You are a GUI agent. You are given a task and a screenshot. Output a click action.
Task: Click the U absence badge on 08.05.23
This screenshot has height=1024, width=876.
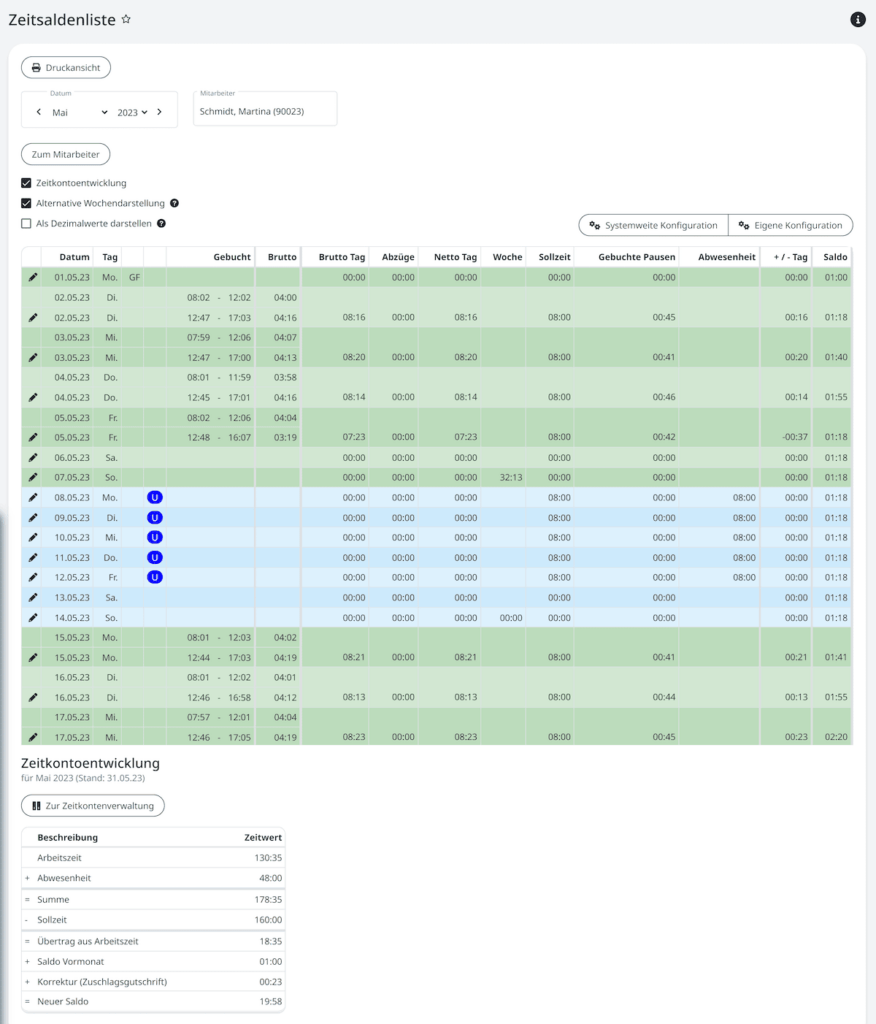coord(155,497)
